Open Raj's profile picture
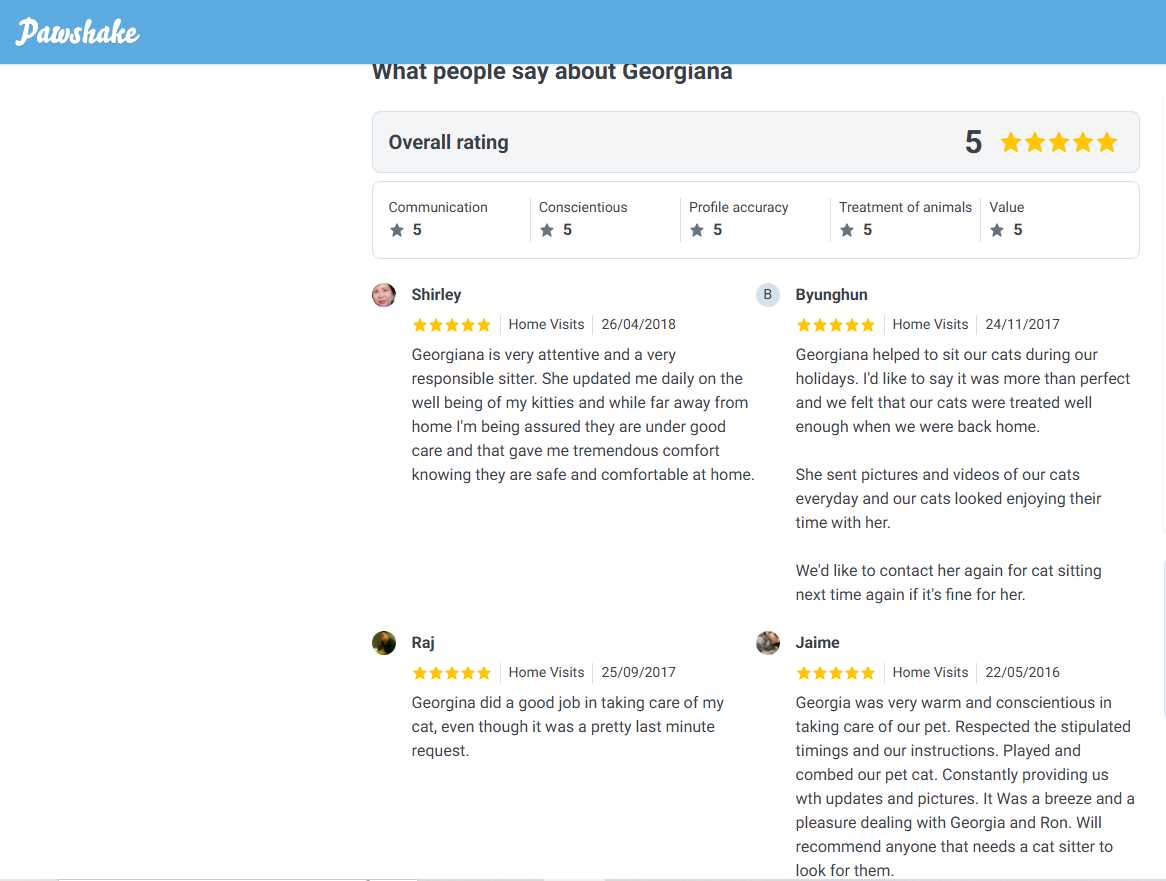Image resolution: width=1166 pixels, height=881 pixels. coord(384,643)
